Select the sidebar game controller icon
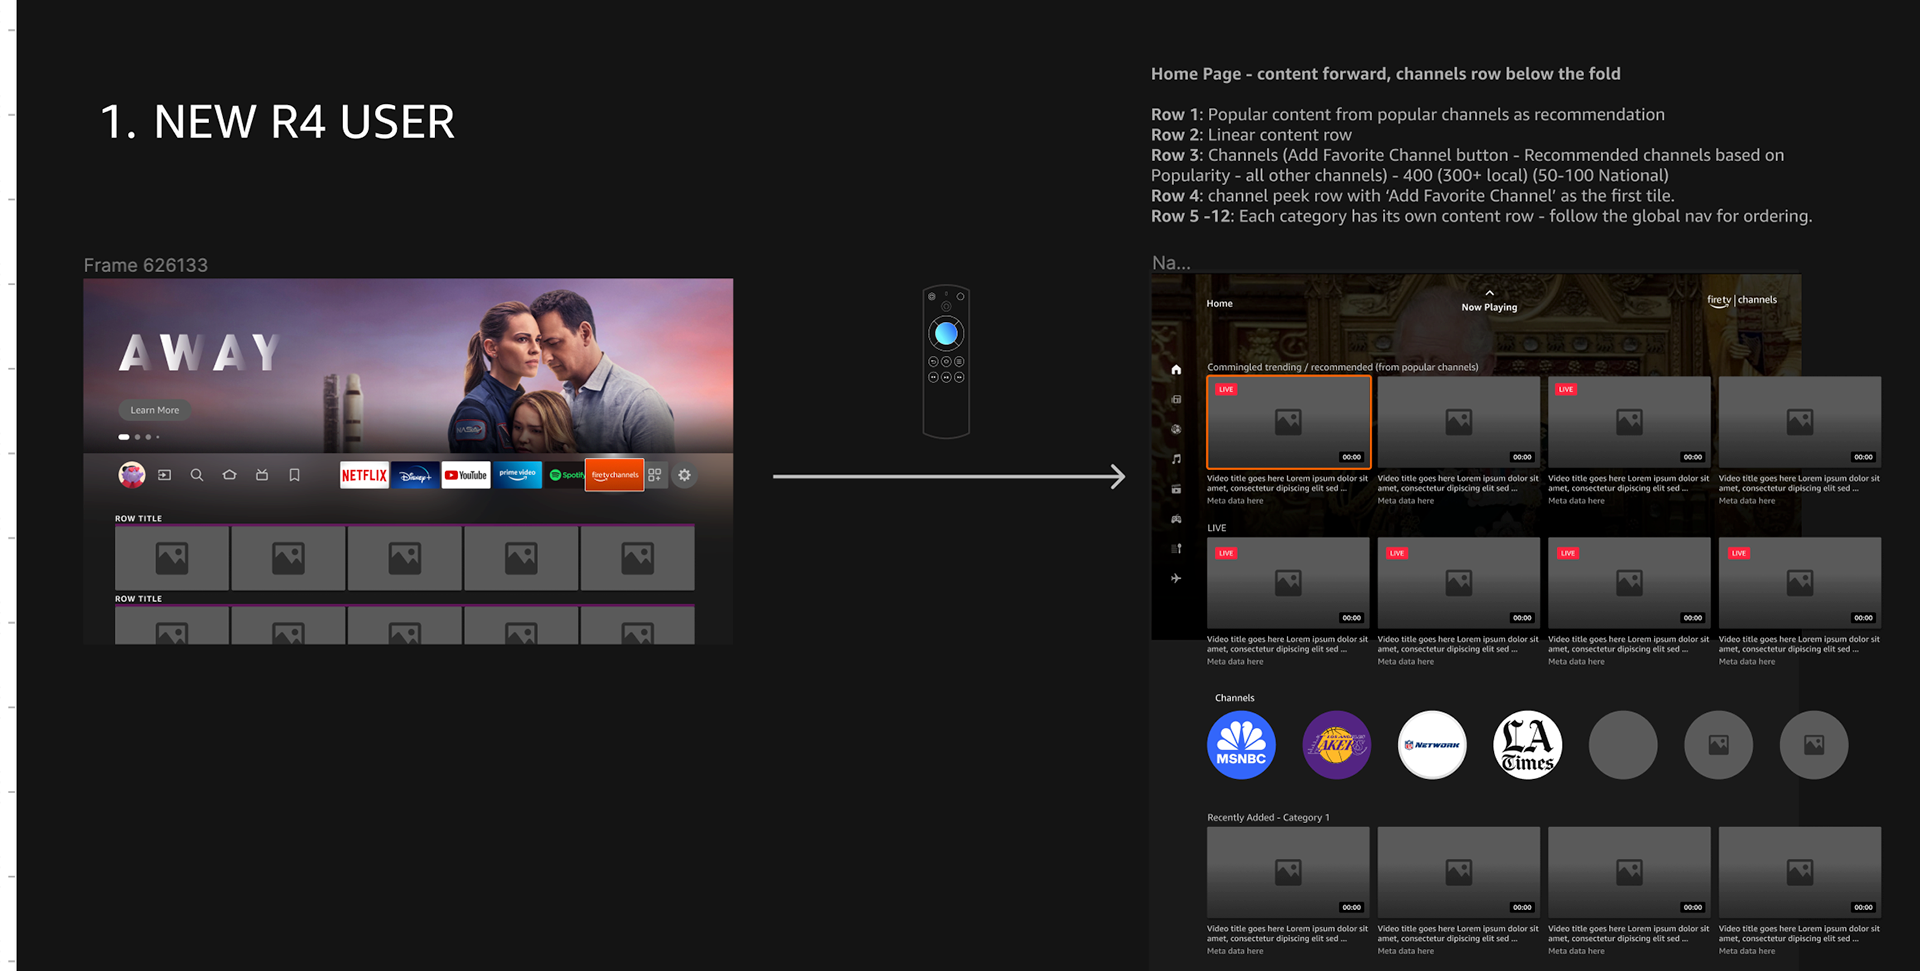Viewport: 1920px width, 971px height. coord(1176,519)
